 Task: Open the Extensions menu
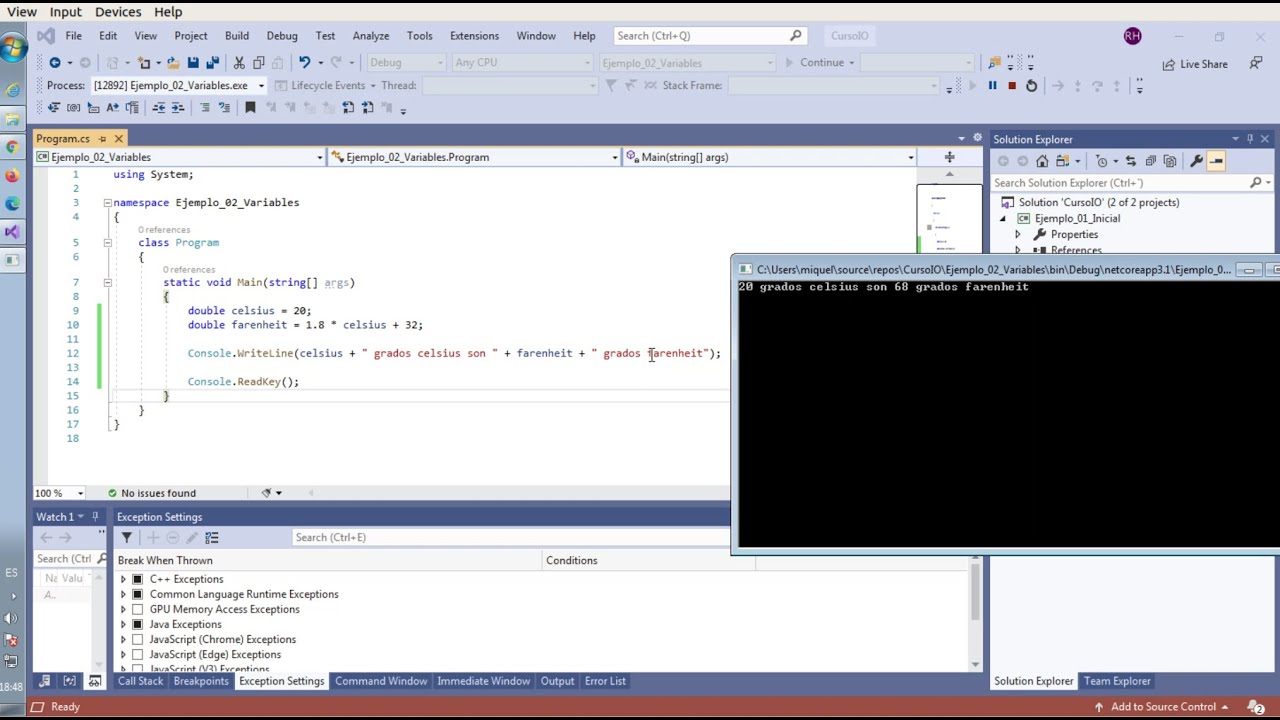[474, 36]
